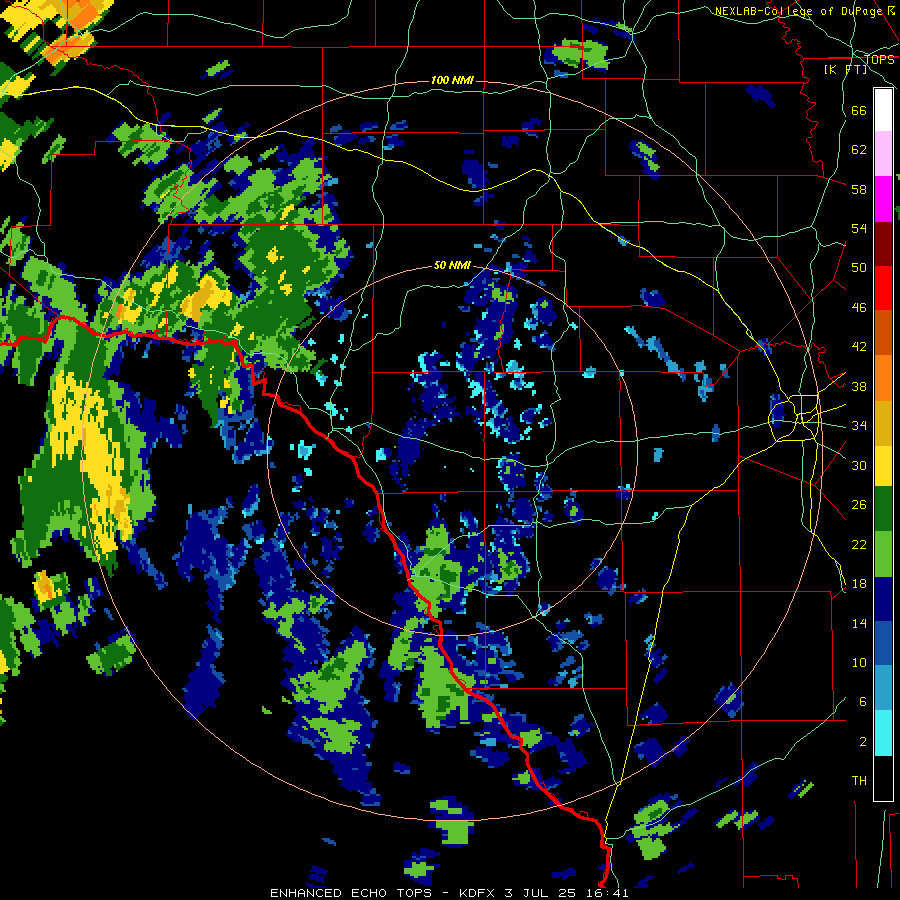Image resolution: width=900 pixels, height=900 pixels.
Task: Click the '6' legend value
Action: point(863,702)
